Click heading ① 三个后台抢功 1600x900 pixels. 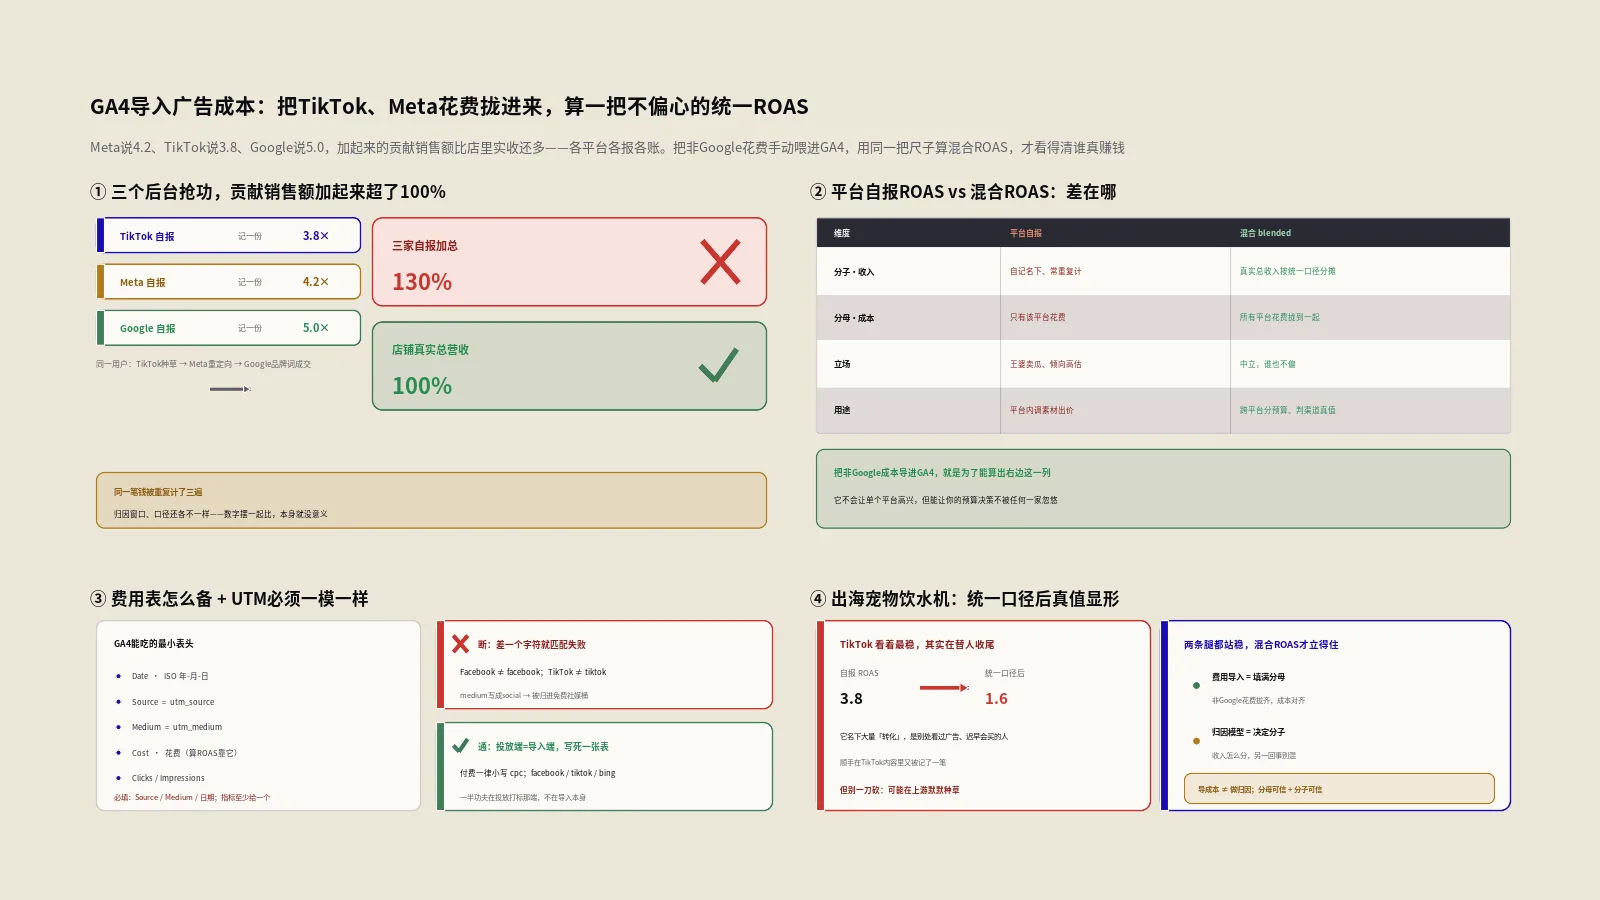(268, 192)
